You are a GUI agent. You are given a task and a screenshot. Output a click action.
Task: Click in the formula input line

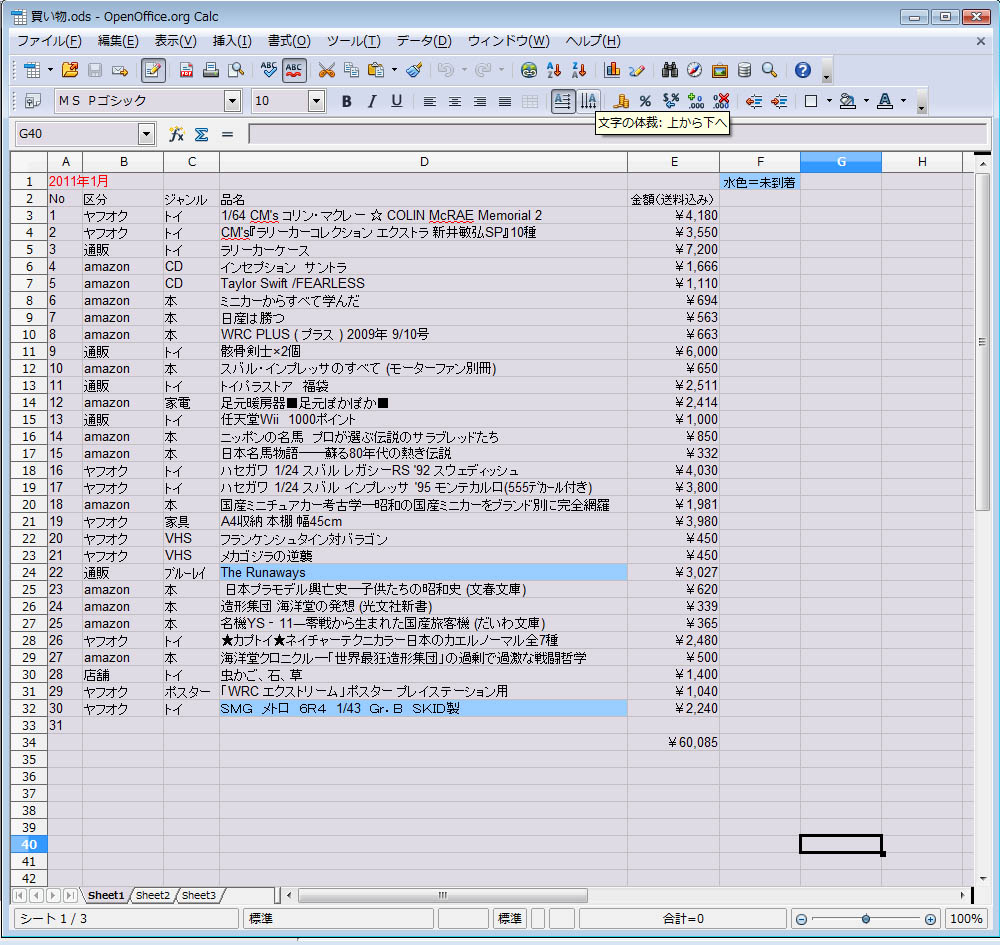point(617,134)
